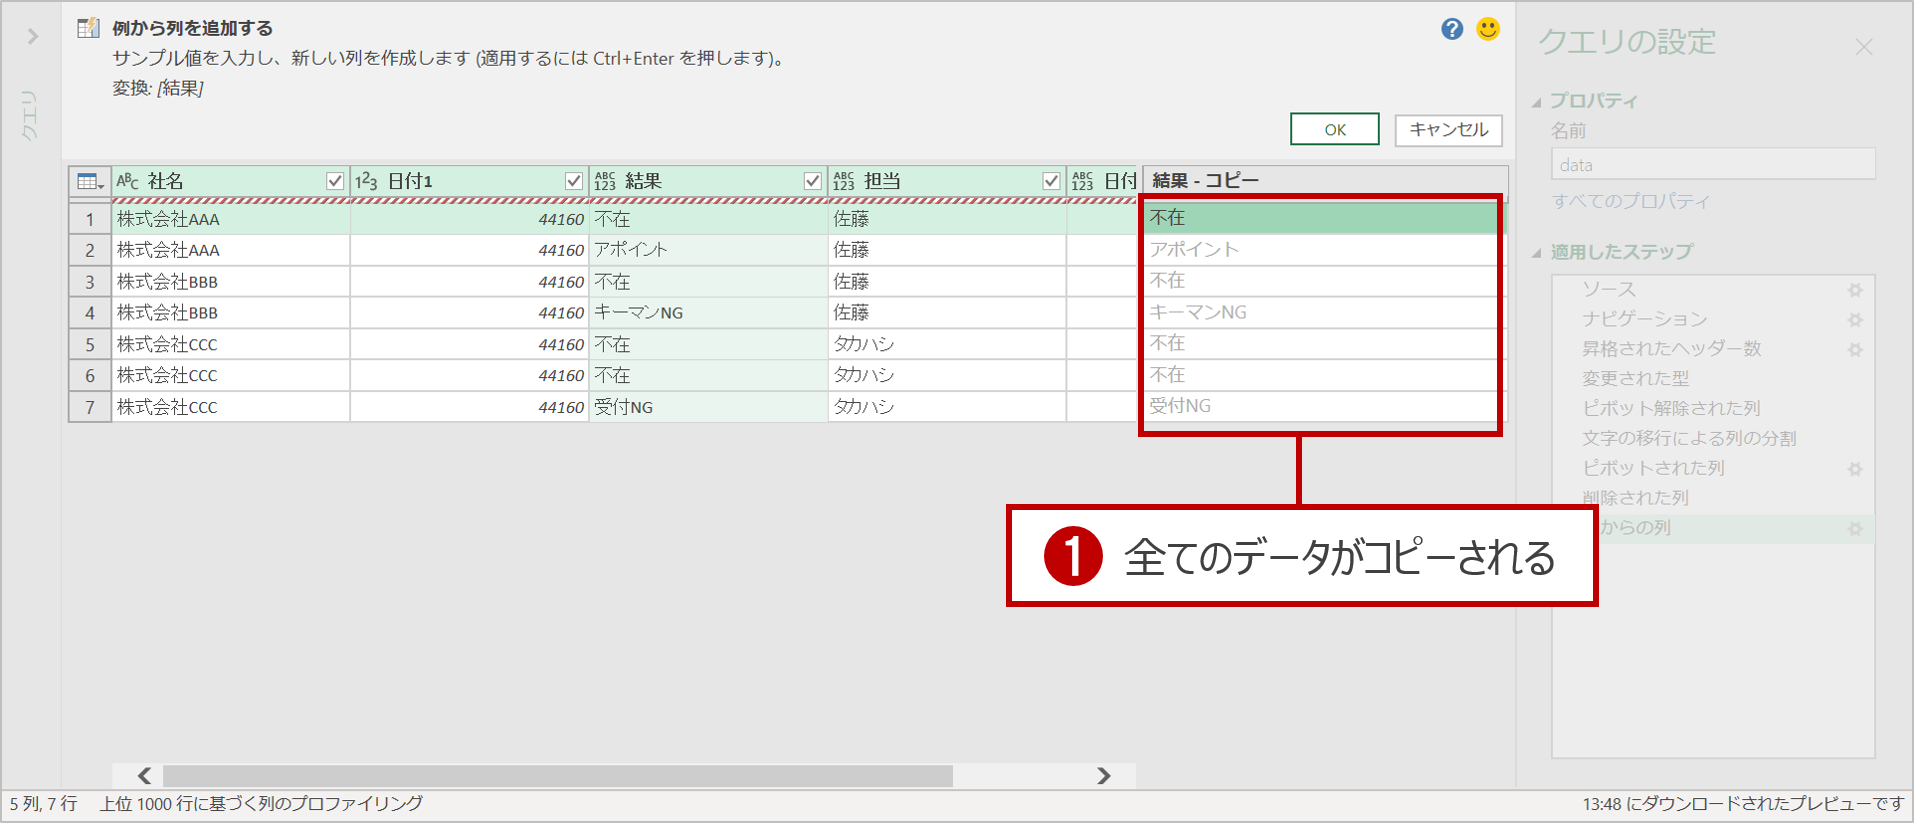Image resolution: width=1914 pixels, height=823 pixels.
Task: Open the table menu icon in grid corner
Action: (90, 181)
